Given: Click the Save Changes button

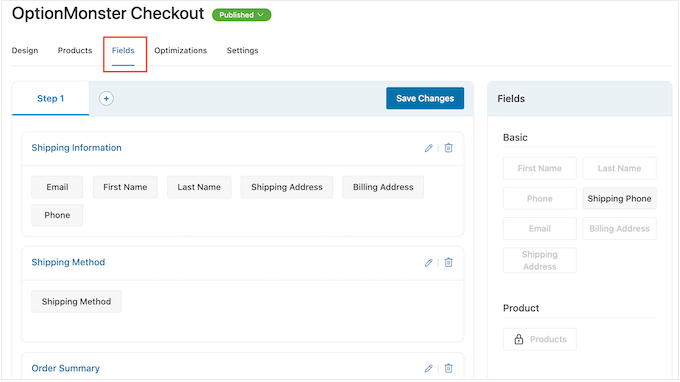Looking at the screenshot, I should coord(425,98).
